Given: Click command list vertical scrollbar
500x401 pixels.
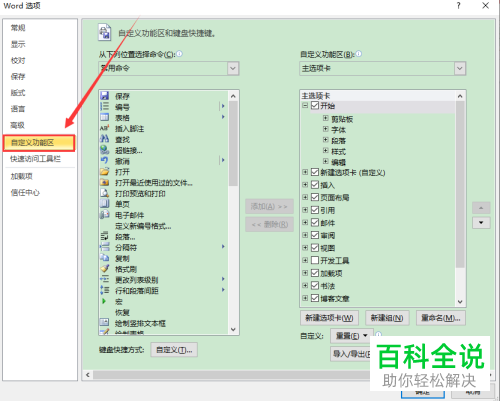Looking at the screenshot, I should [x=233, y=143].
